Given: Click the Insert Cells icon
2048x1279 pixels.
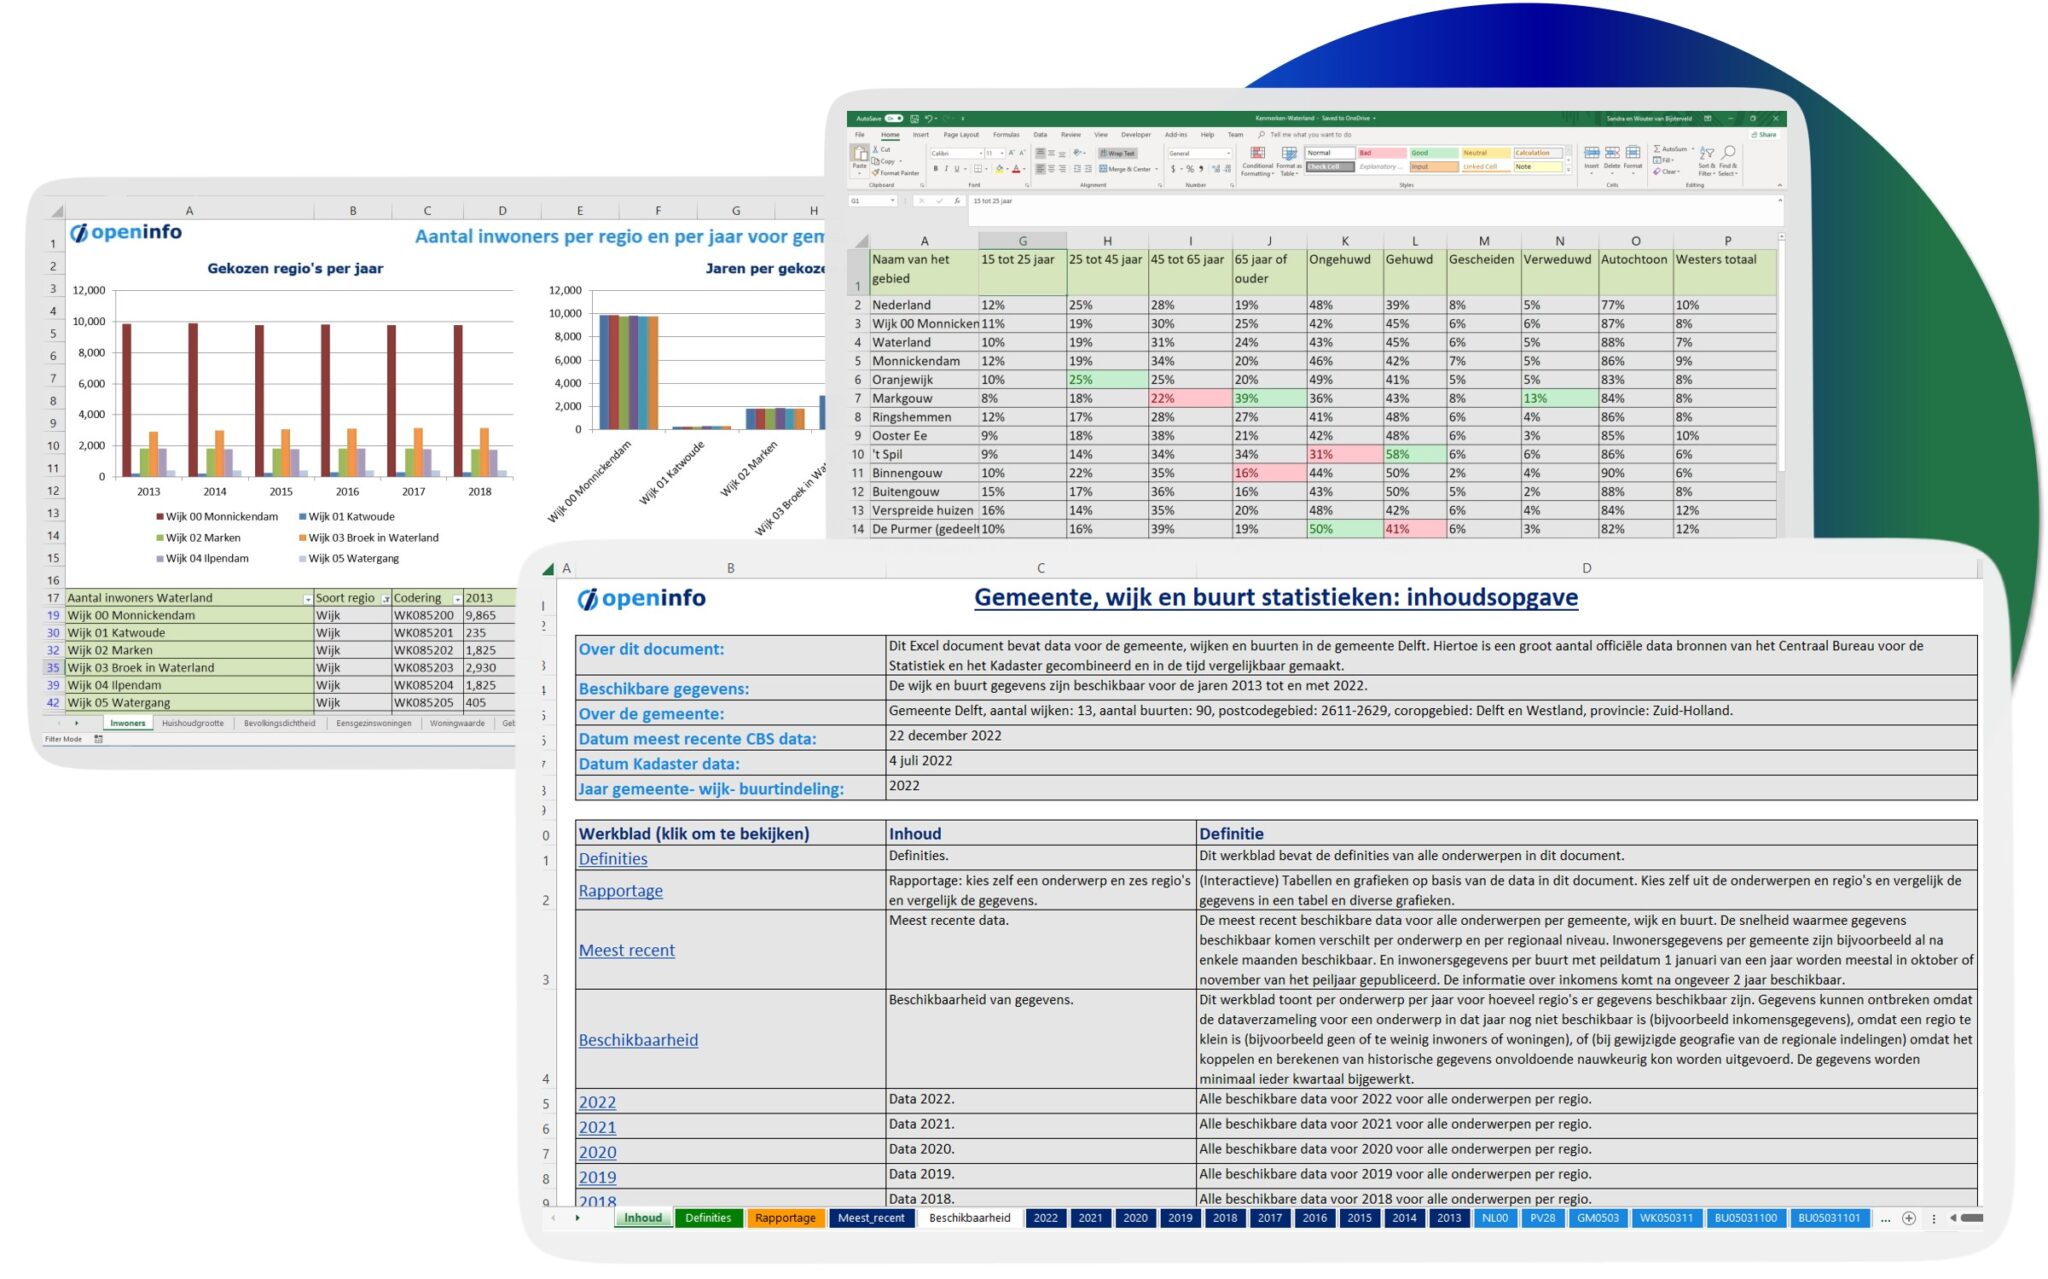Looking at the screenshot, I should click(1593, 153).
